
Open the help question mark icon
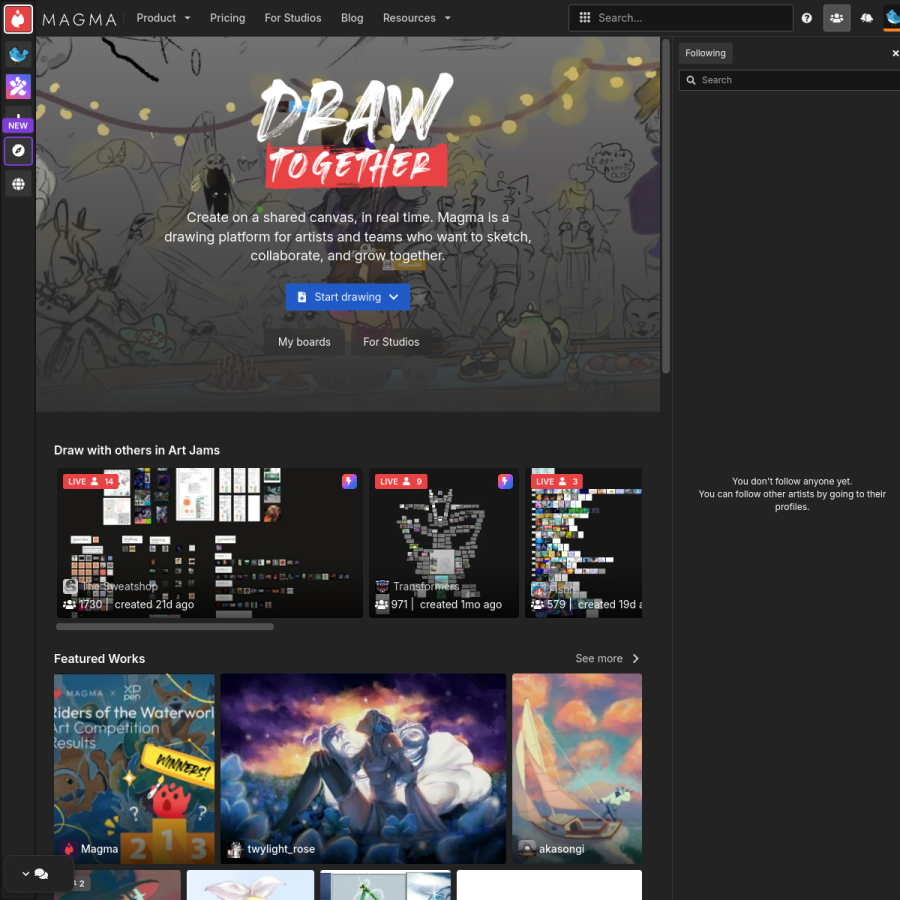coord(806,18)
